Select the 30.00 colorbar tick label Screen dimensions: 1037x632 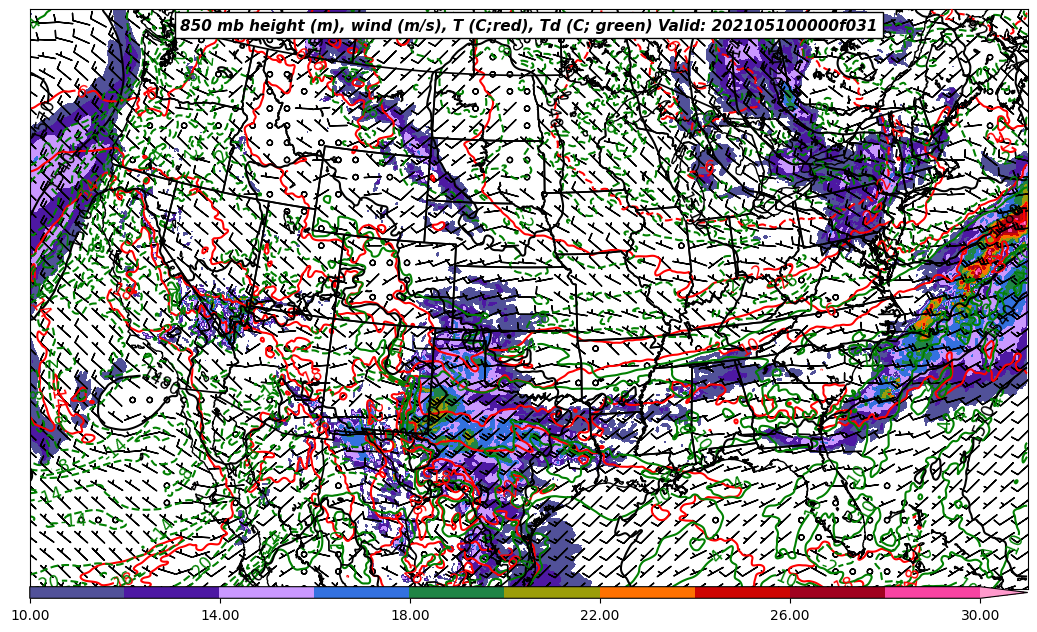click(x=980, y=616)
